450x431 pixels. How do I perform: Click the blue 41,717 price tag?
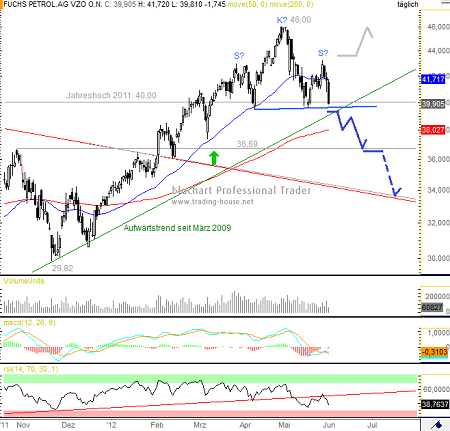tap(433, 79)
